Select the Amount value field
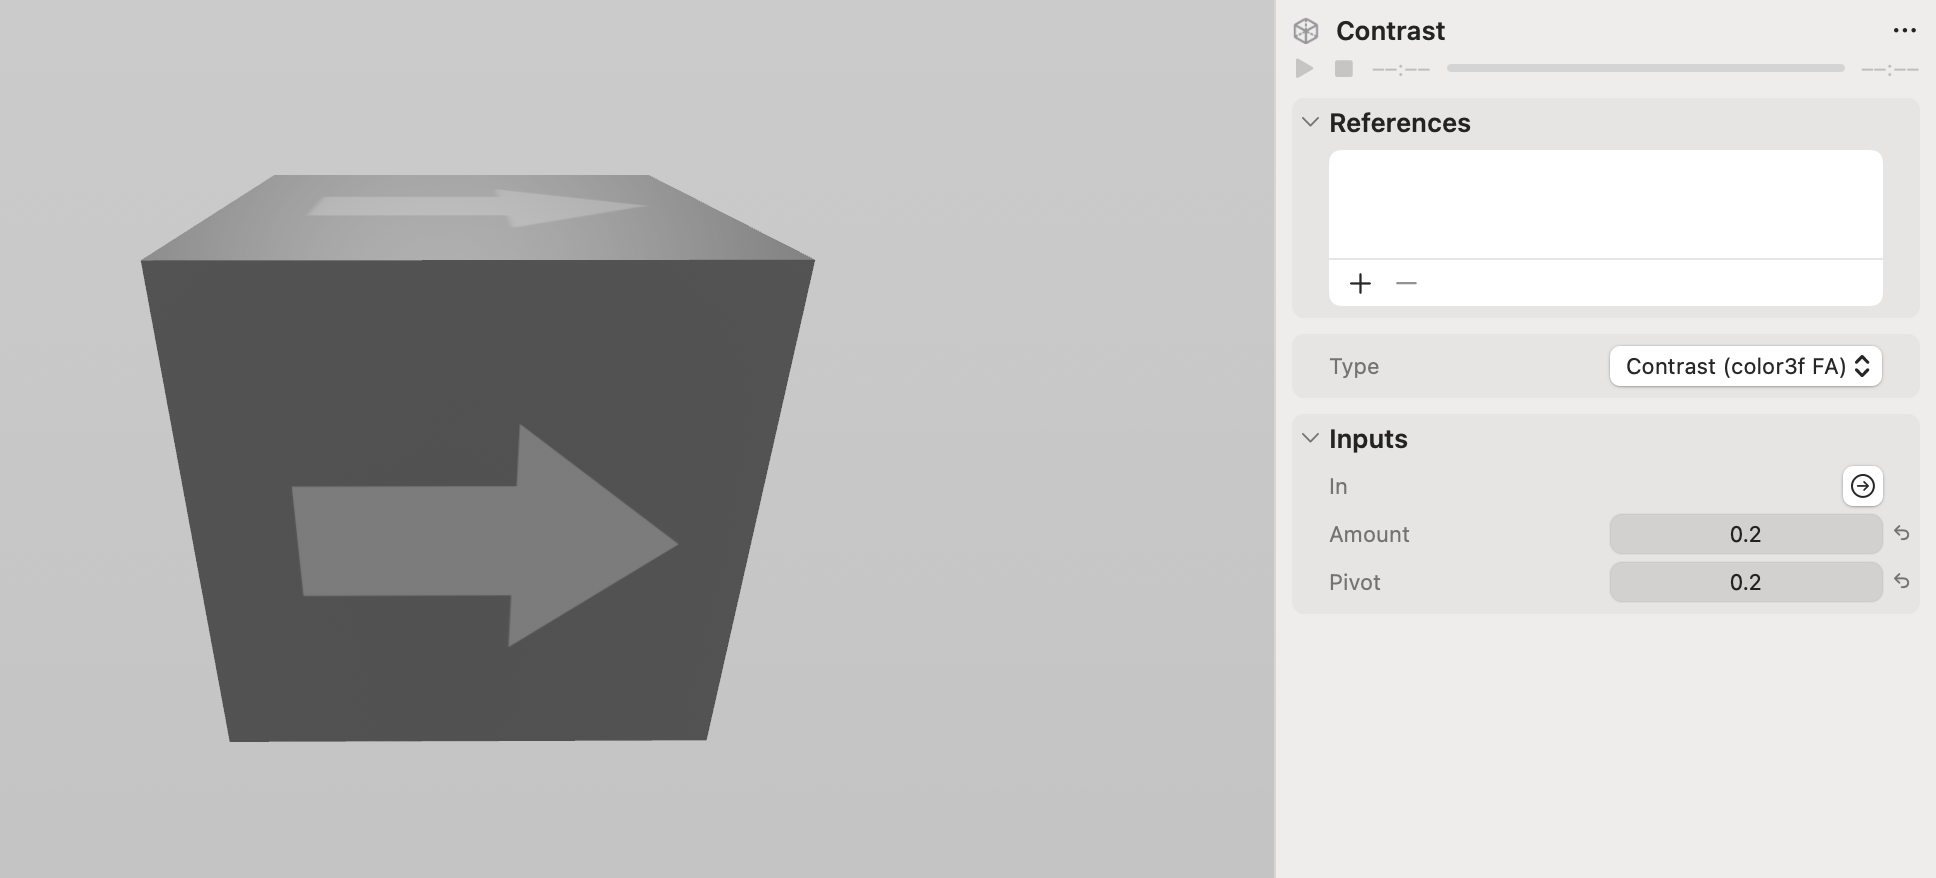Viewport: 1936px width, 878px height. click(x=1746, y=534)
